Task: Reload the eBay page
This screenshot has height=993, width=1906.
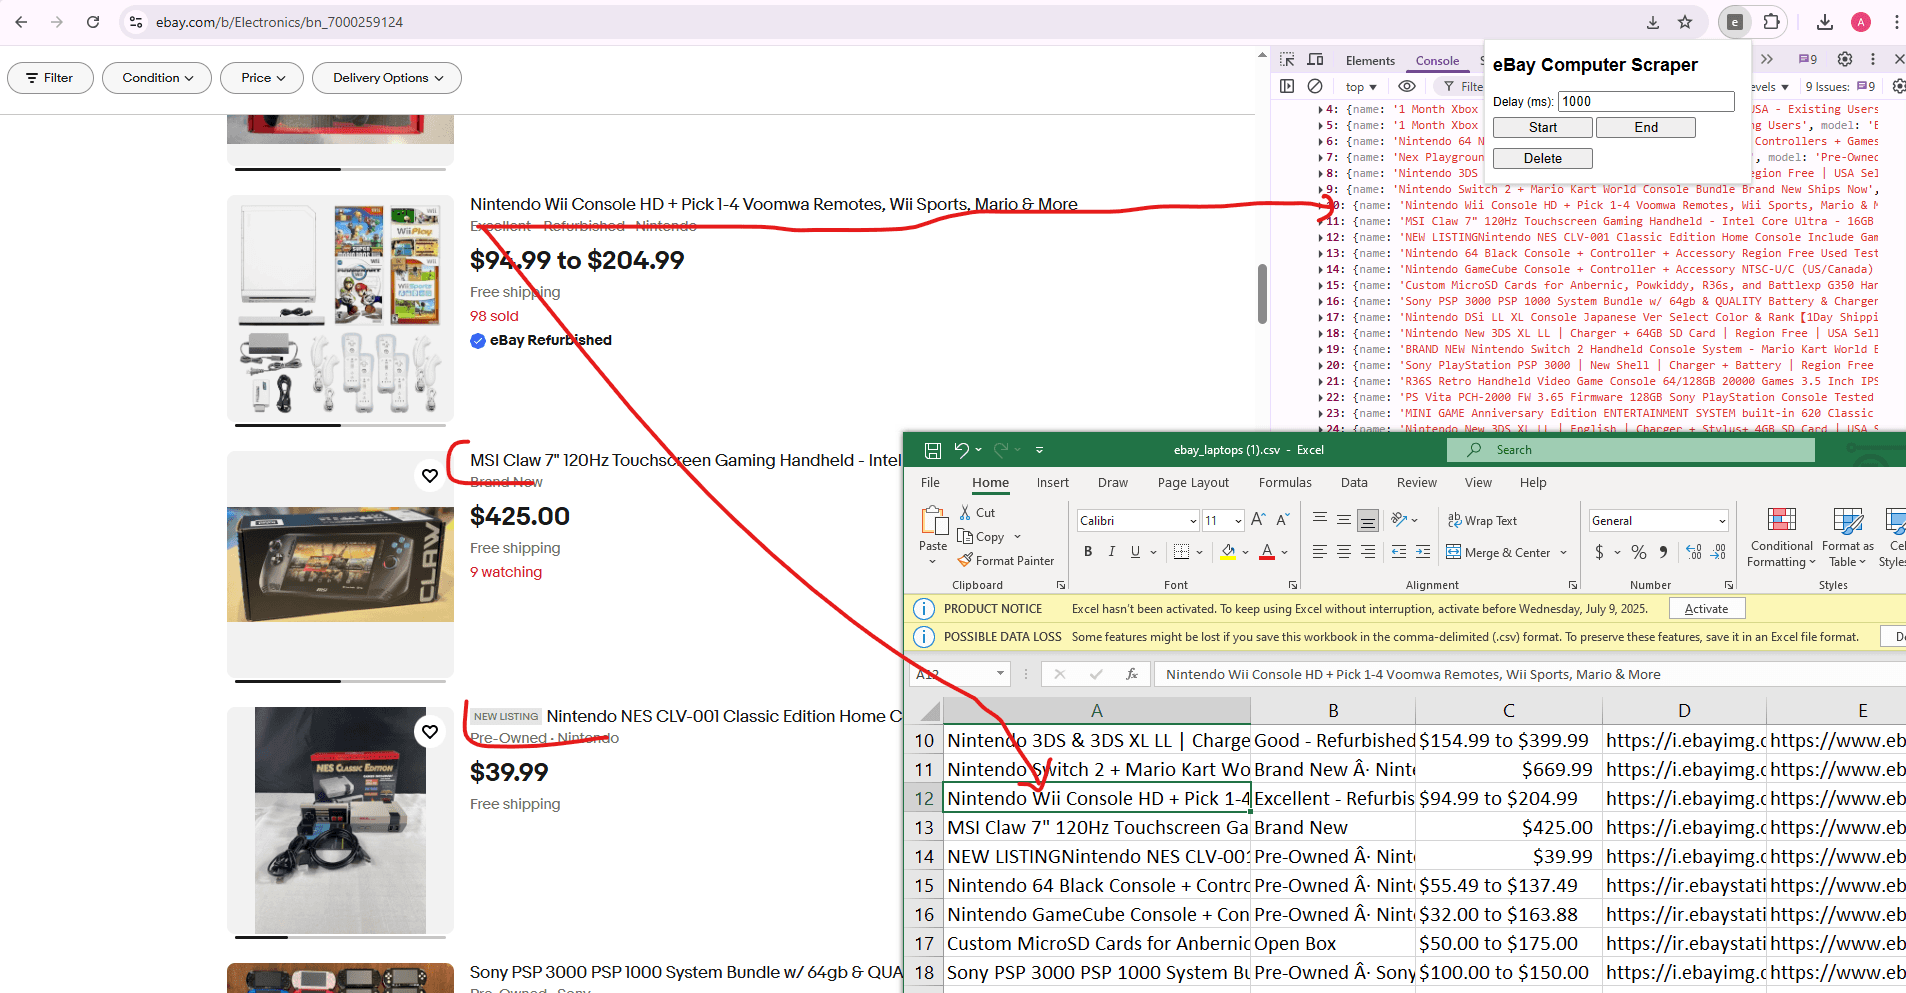Action: point(93,22)
